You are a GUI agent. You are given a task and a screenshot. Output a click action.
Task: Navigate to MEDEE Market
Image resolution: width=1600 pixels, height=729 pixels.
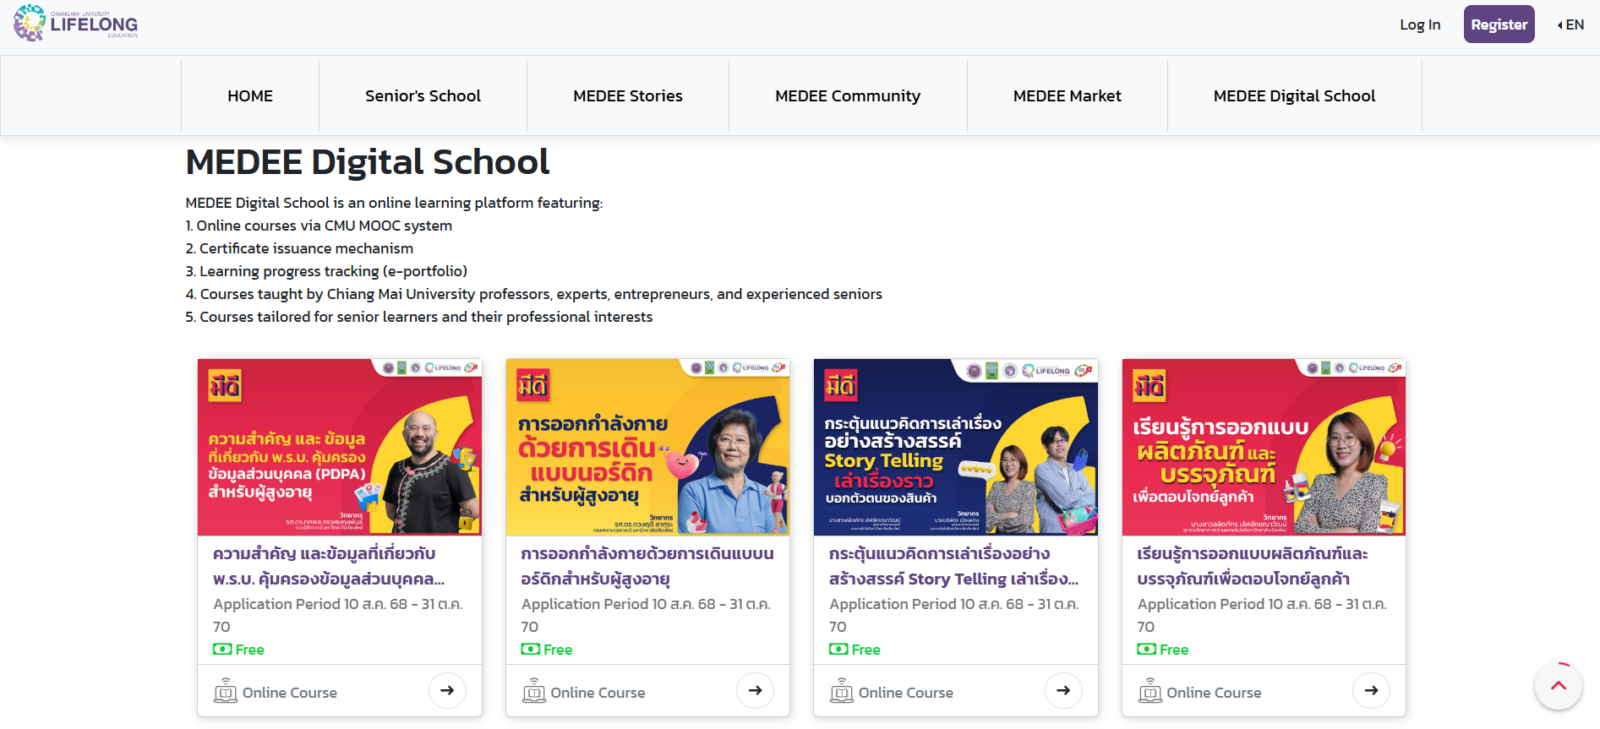(x=1067, y=96)
